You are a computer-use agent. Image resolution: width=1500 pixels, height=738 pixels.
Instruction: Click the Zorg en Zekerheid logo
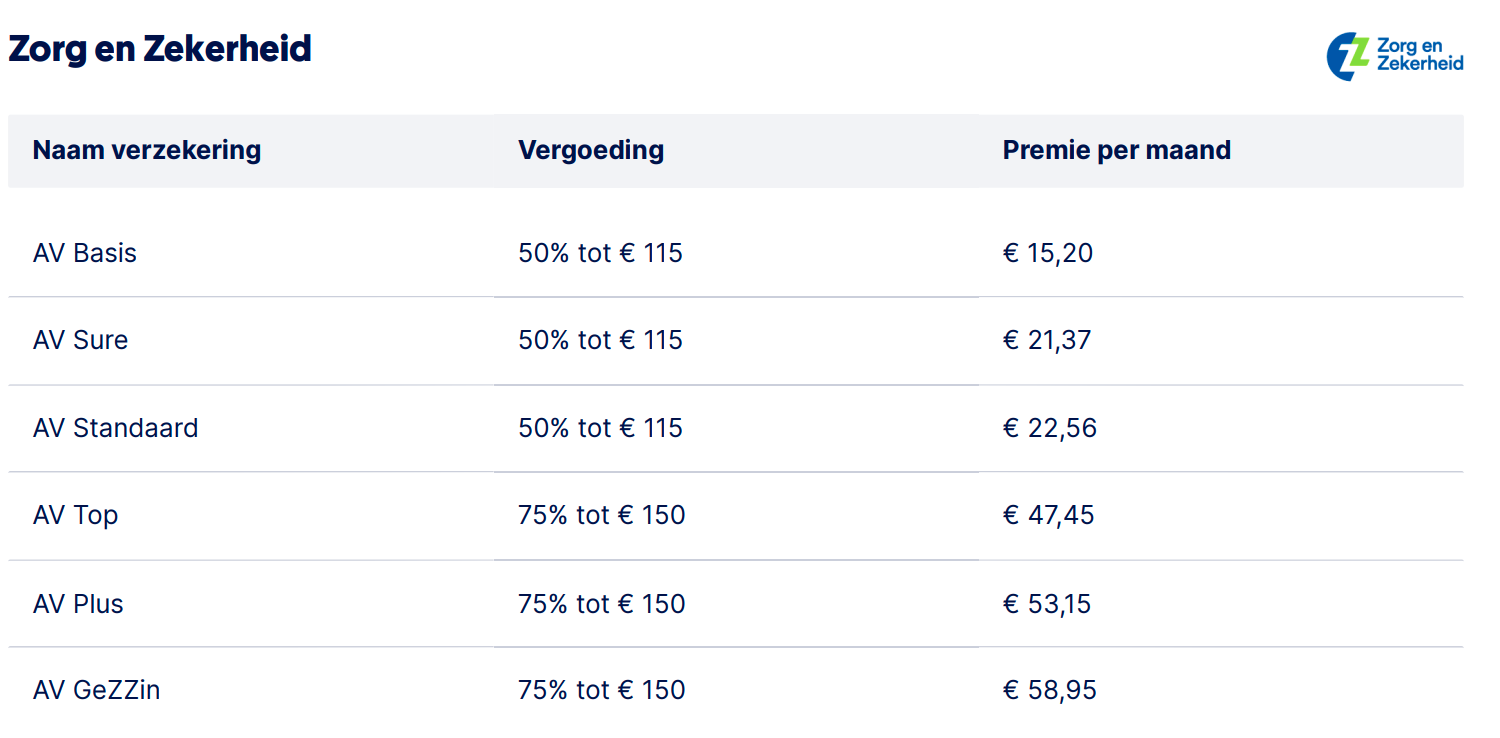(1394, 55)
